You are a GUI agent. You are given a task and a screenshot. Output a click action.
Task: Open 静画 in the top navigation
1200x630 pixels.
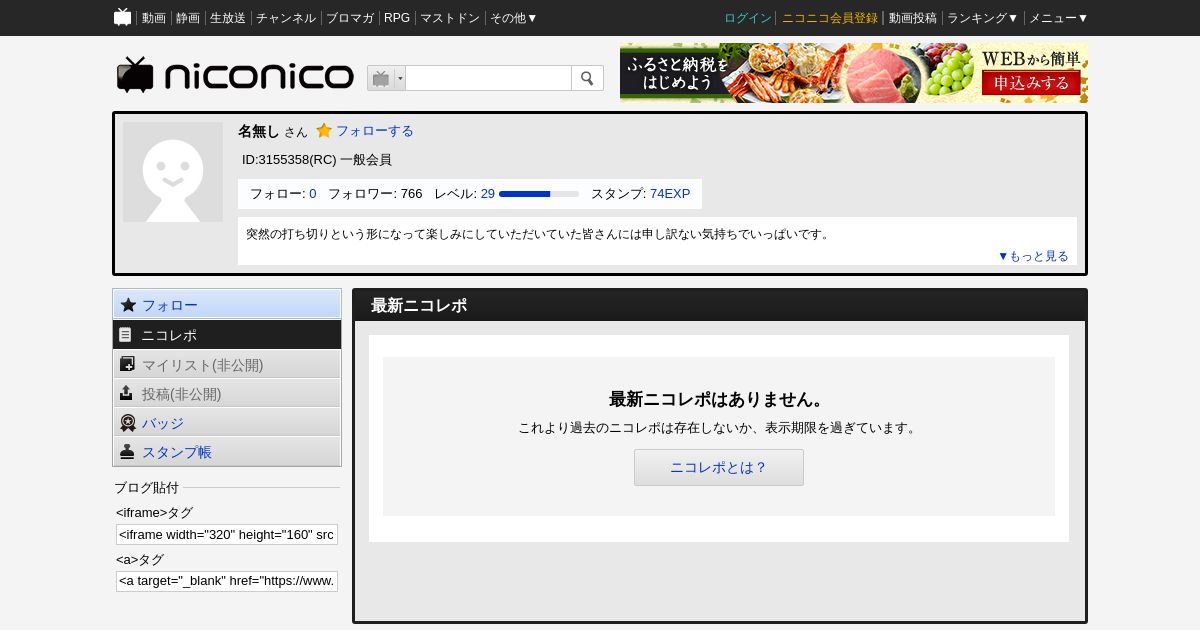tap(188, 18)
